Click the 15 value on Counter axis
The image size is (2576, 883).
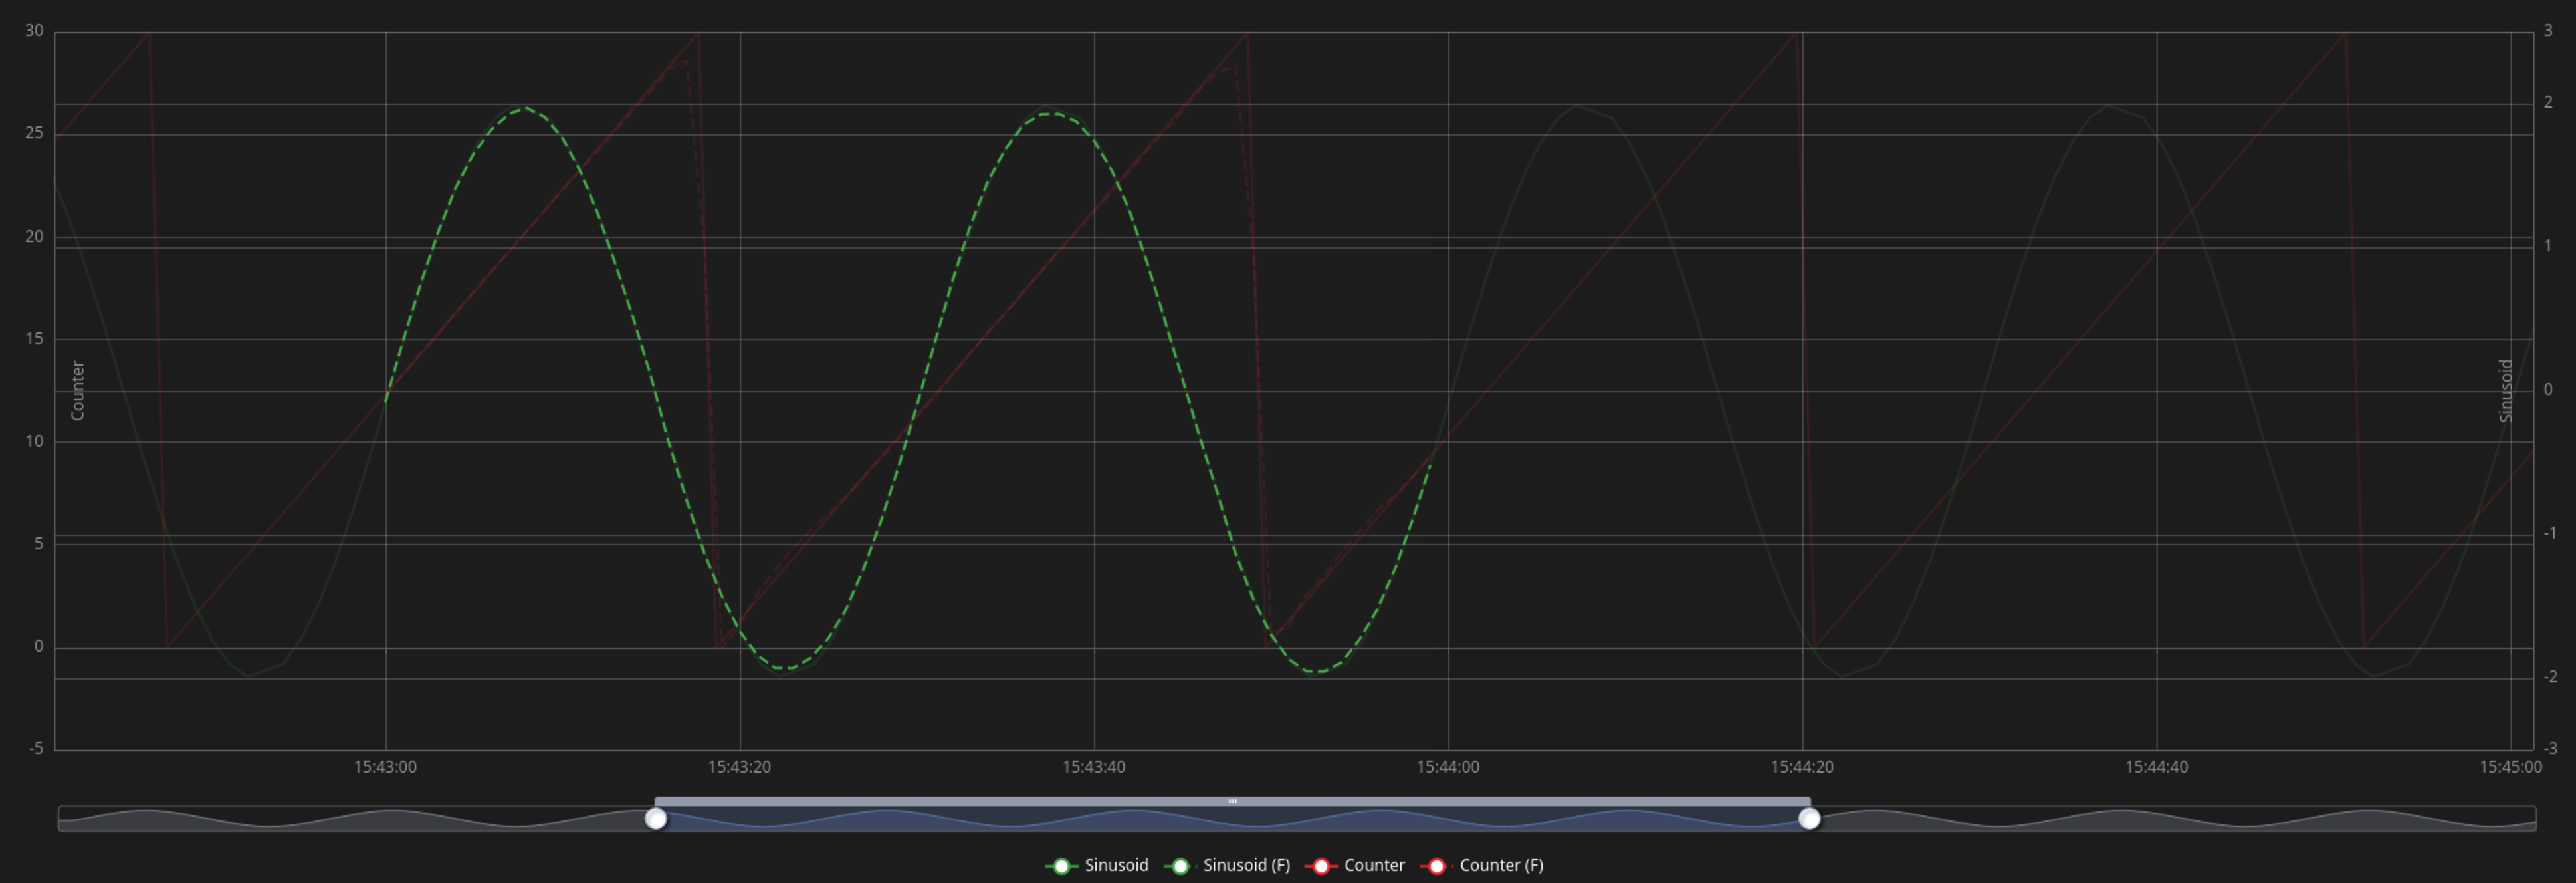coord(34,339)
